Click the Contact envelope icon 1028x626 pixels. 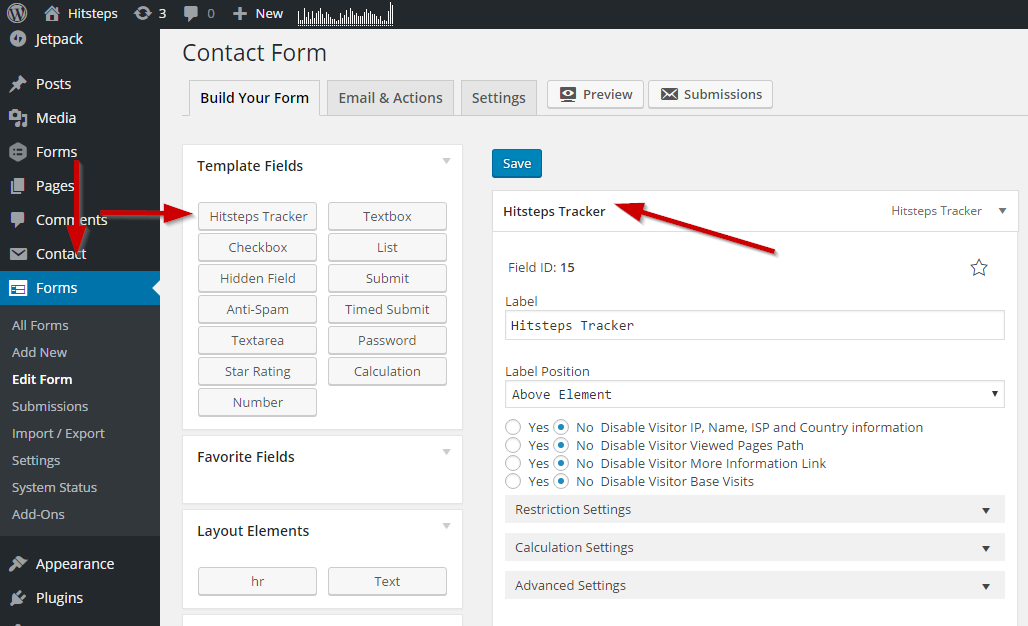[x=18, y=254]
